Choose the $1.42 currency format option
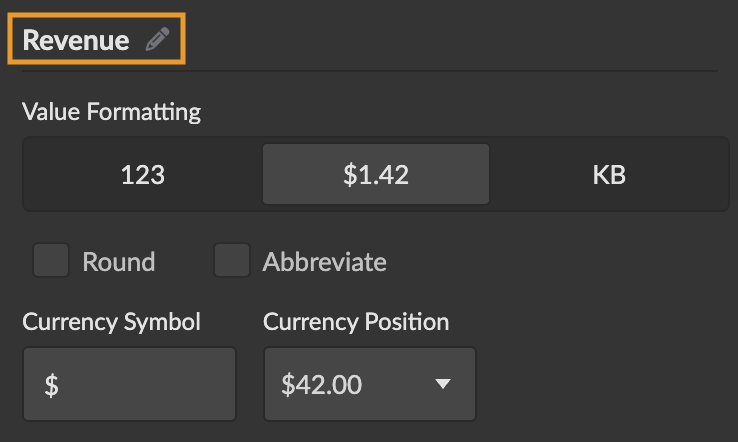 (x=376, y=175)
